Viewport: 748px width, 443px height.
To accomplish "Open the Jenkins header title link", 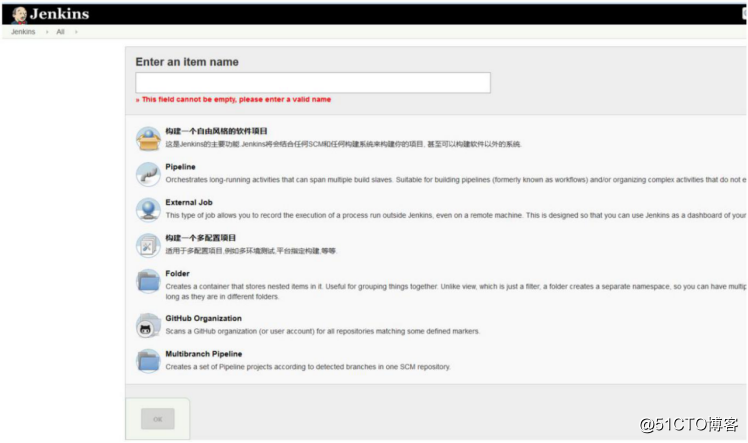I will [59, 14].
